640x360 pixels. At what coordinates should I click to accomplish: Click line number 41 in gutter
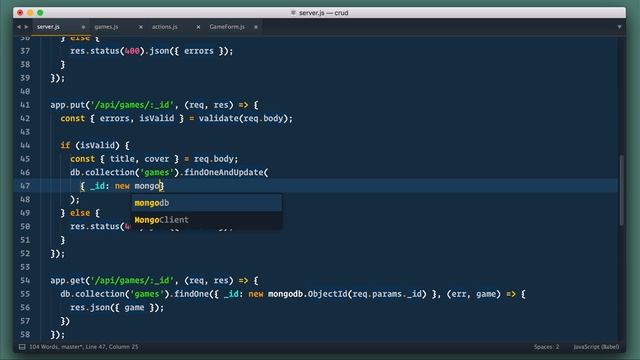coord(25,105)
